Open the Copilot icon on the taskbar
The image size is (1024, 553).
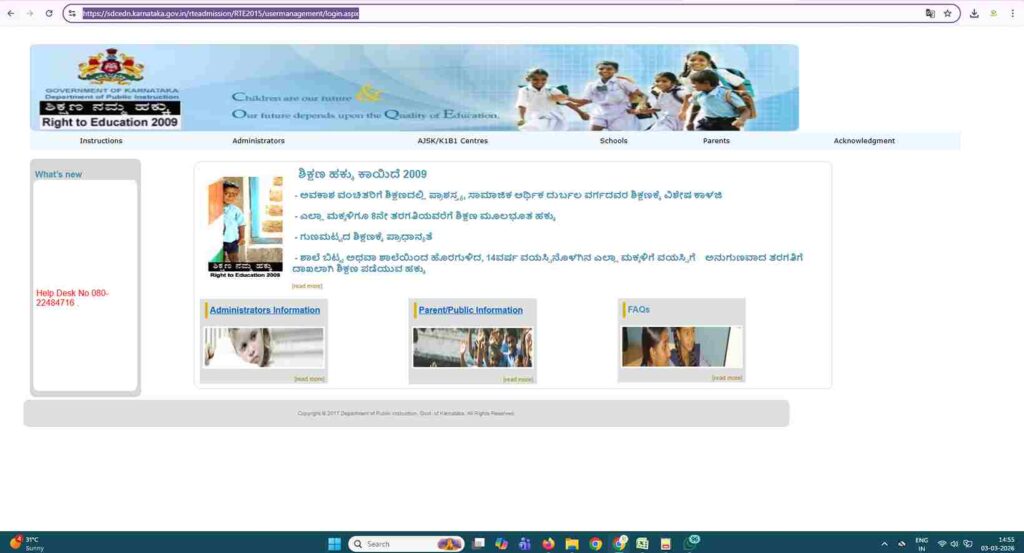pos(502,543)
